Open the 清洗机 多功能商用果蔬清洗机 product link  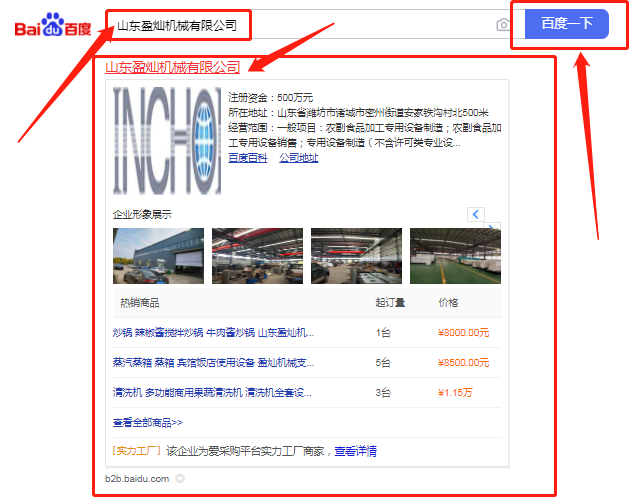coord(213,392)
